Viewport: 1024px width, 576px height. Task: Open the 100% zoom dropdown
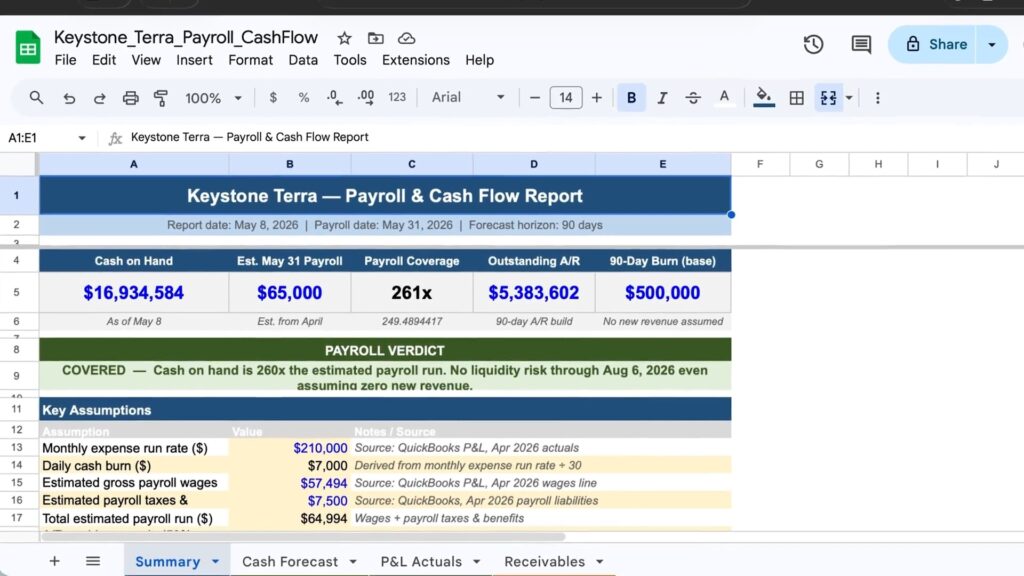pos(214,98)
